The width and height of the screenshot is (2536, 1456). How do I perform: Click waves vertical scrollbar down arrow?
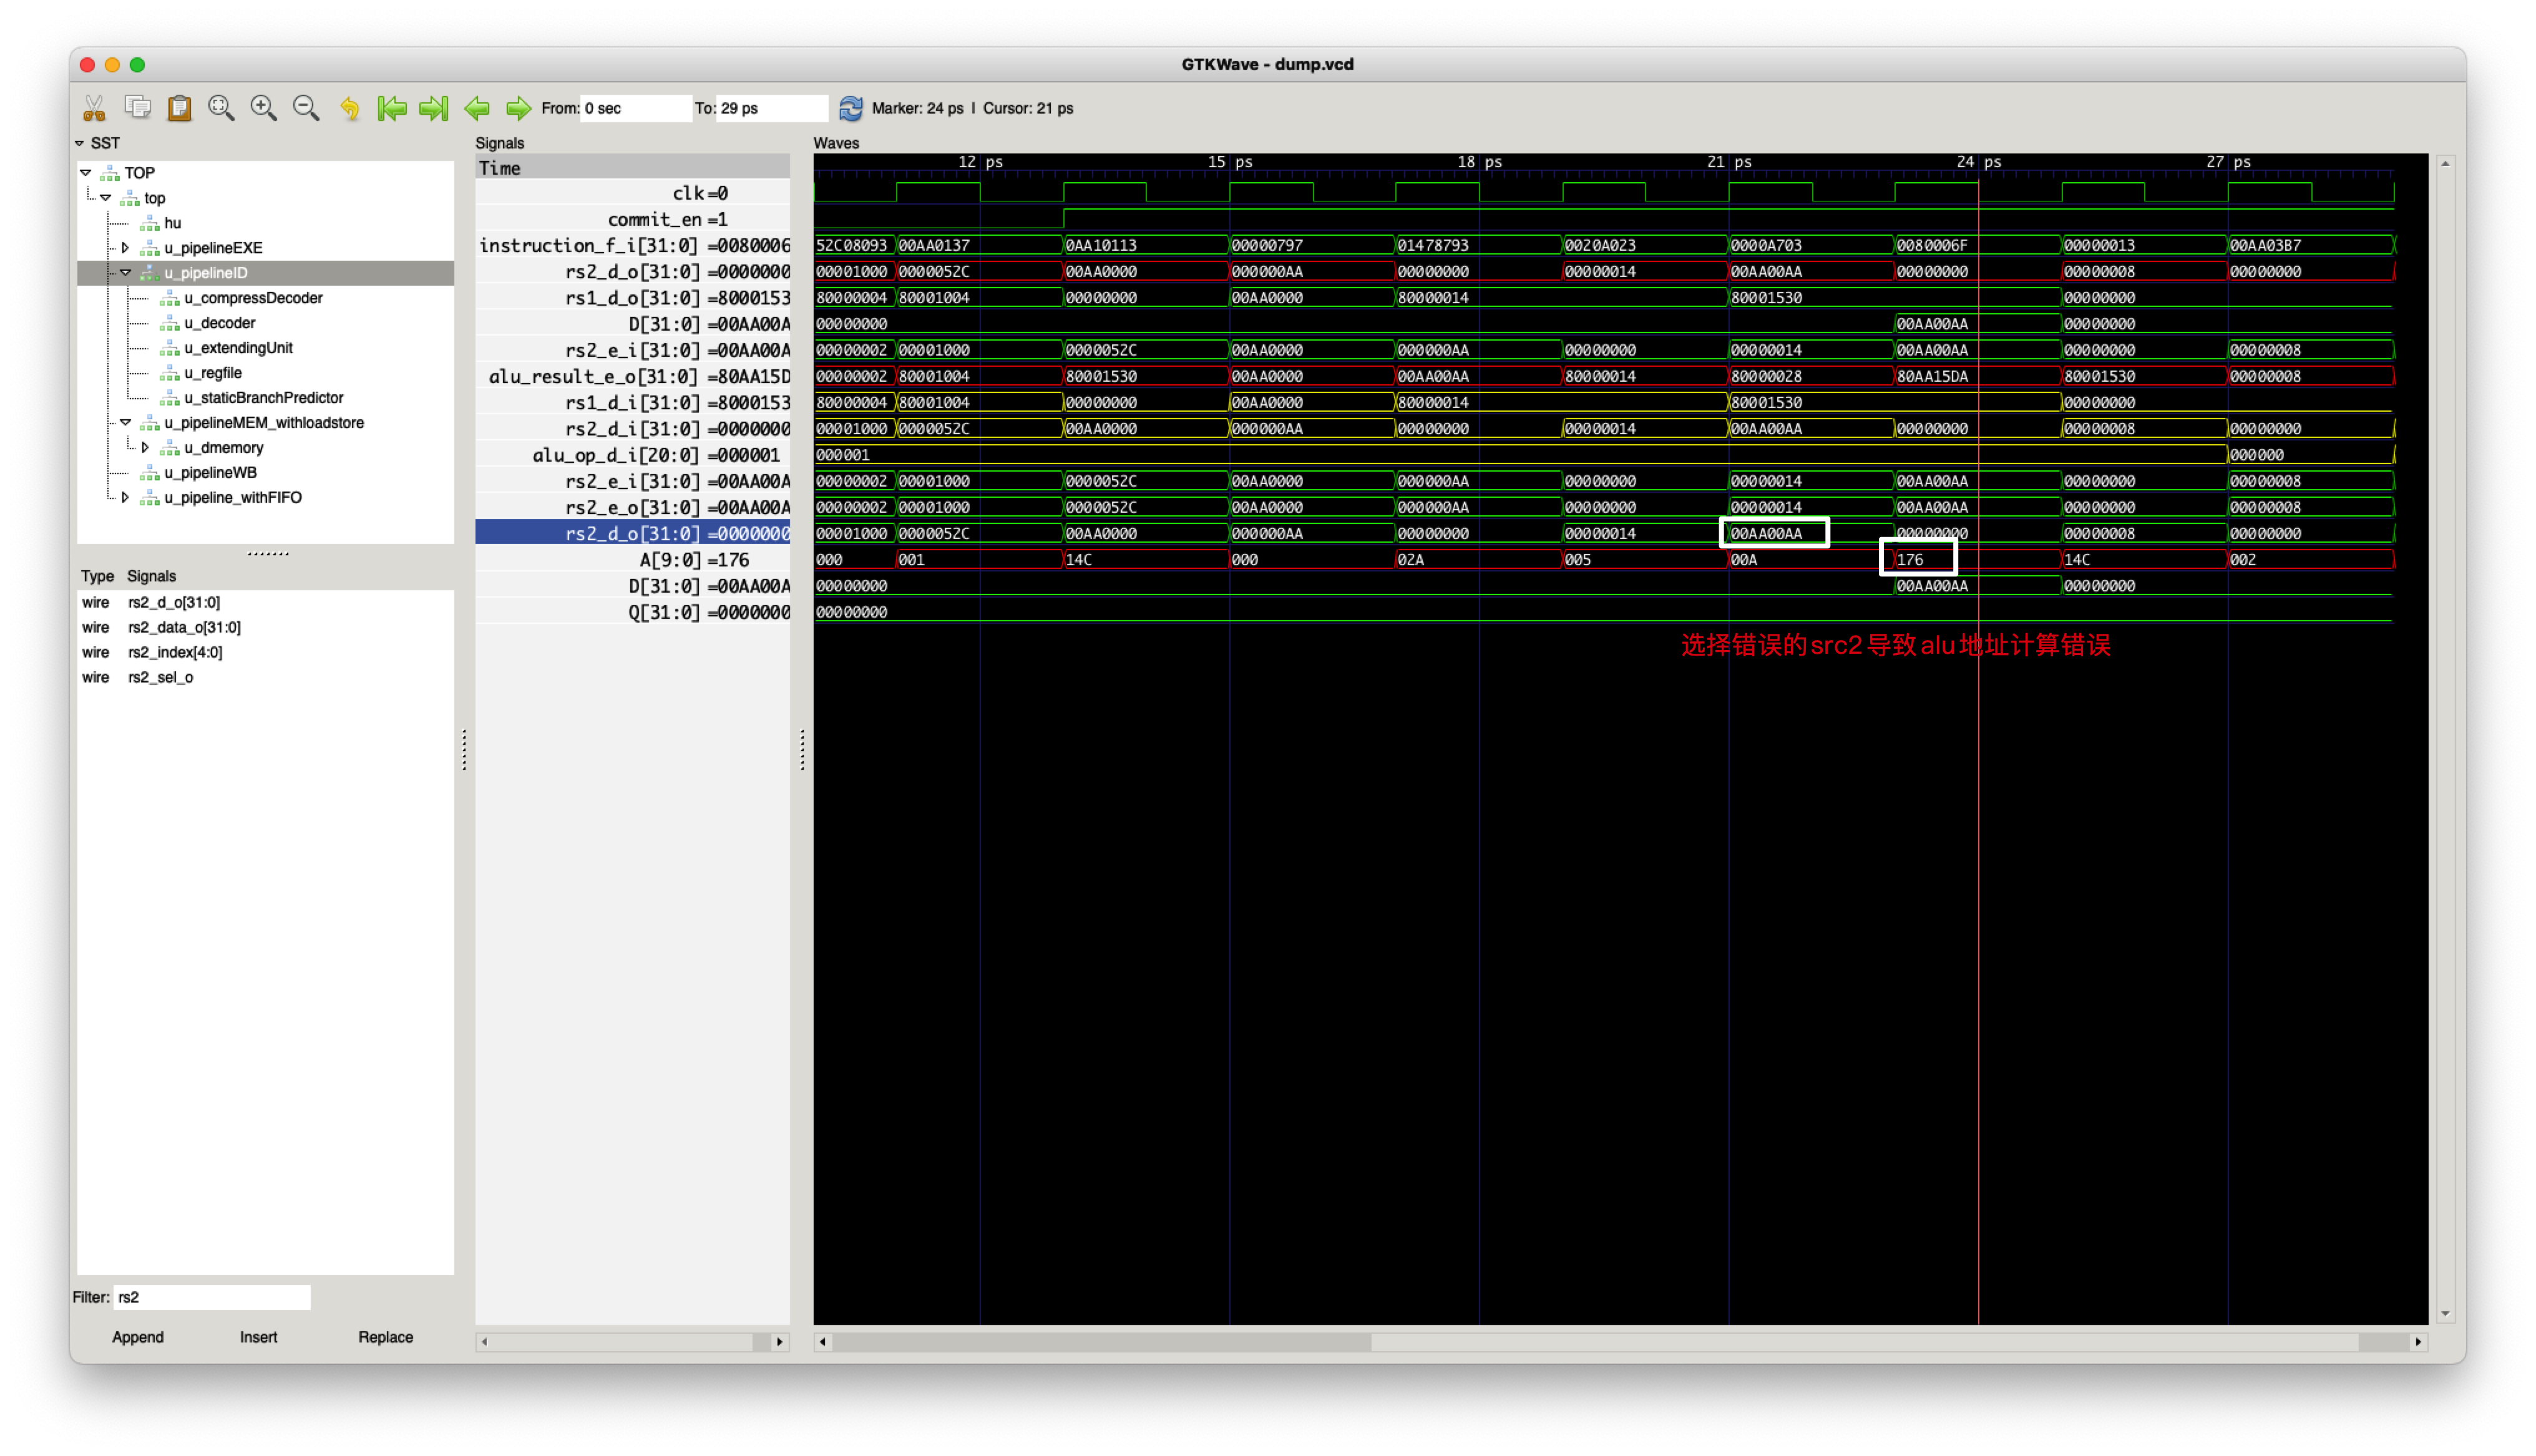[x=2445, y=1314]
